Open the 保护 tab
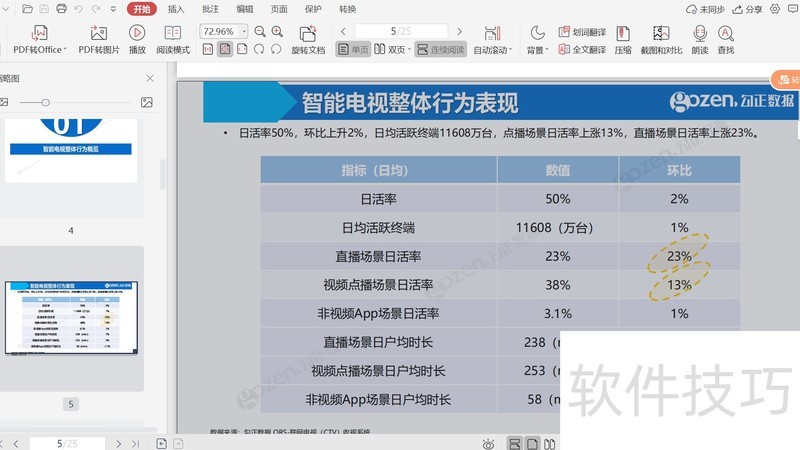This screenshot has height=450, width=800. [313, 9]
